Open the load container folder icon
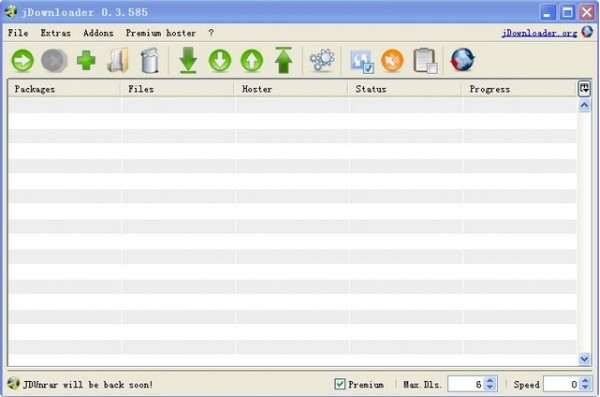The image size is (600, 397). pyautogui.click(x=118, y=60)
